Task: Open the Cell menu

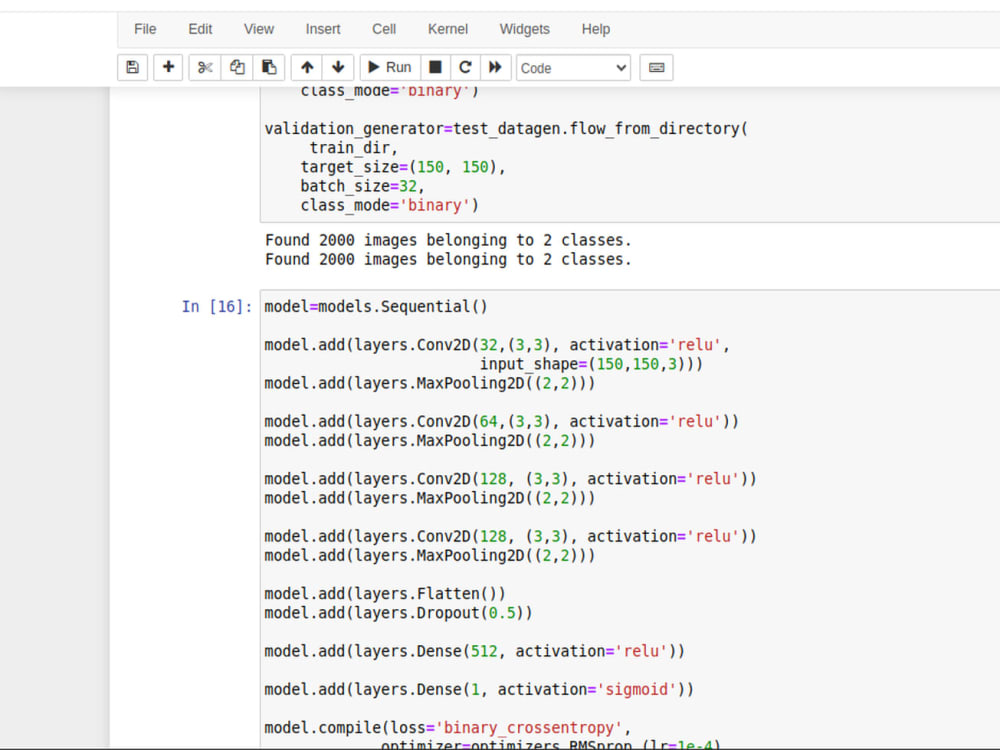Action: pyautogui.click(x=384, y=29)
